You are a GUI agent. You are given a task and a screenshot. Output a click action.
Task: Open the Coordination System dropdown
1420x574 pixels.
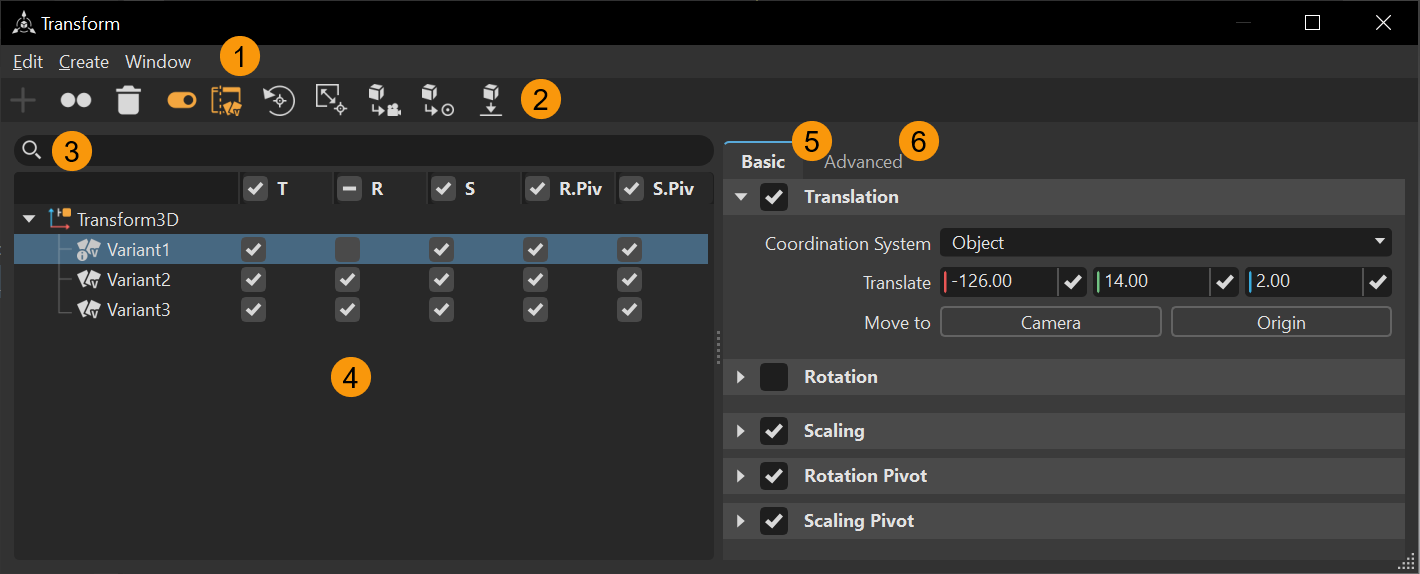point(1165,243)
